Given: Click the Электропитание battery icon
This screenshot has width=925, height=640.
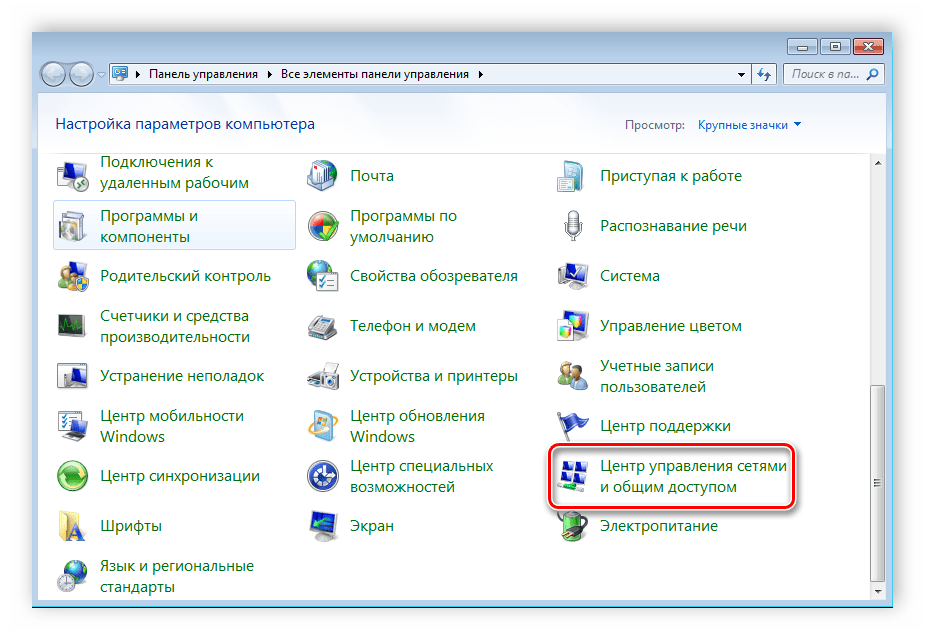Looking at the screenshot, I should pos(573,526).
